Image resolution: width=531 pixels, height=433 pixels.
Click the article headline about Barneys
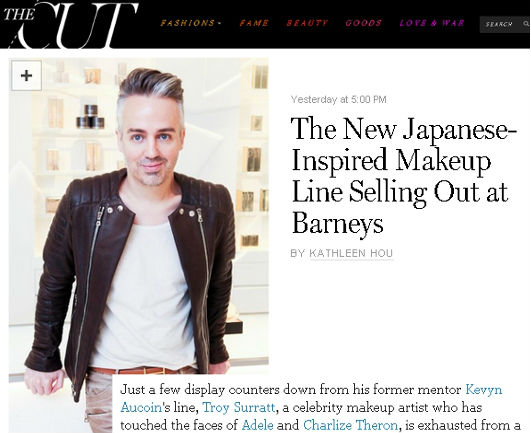[403, 175]
